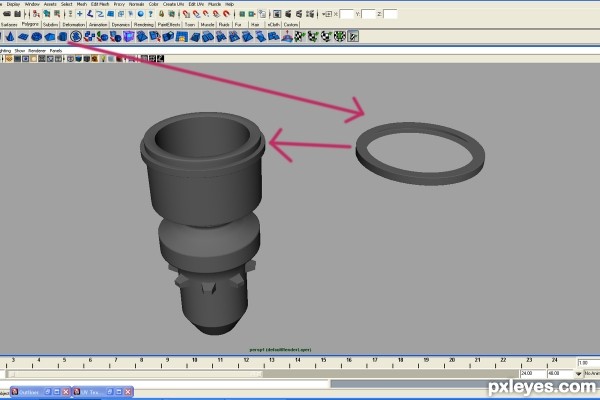The image size is (600, 400).
Task: Click the range slider bar below timeline
Action: [135, 374]
